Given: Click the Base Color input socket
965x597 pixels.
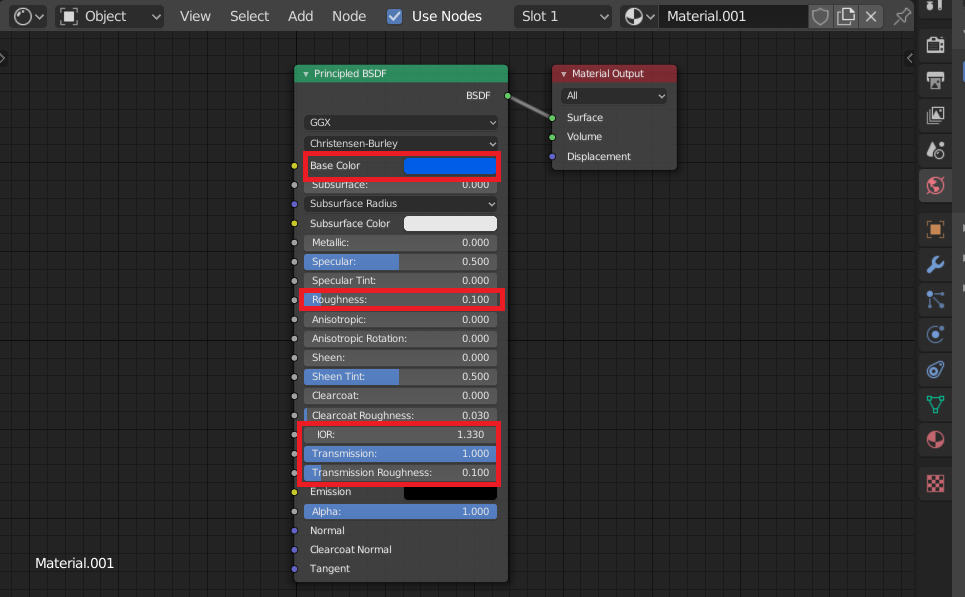Looking at the screenshot, I should [x=294, y=166].
